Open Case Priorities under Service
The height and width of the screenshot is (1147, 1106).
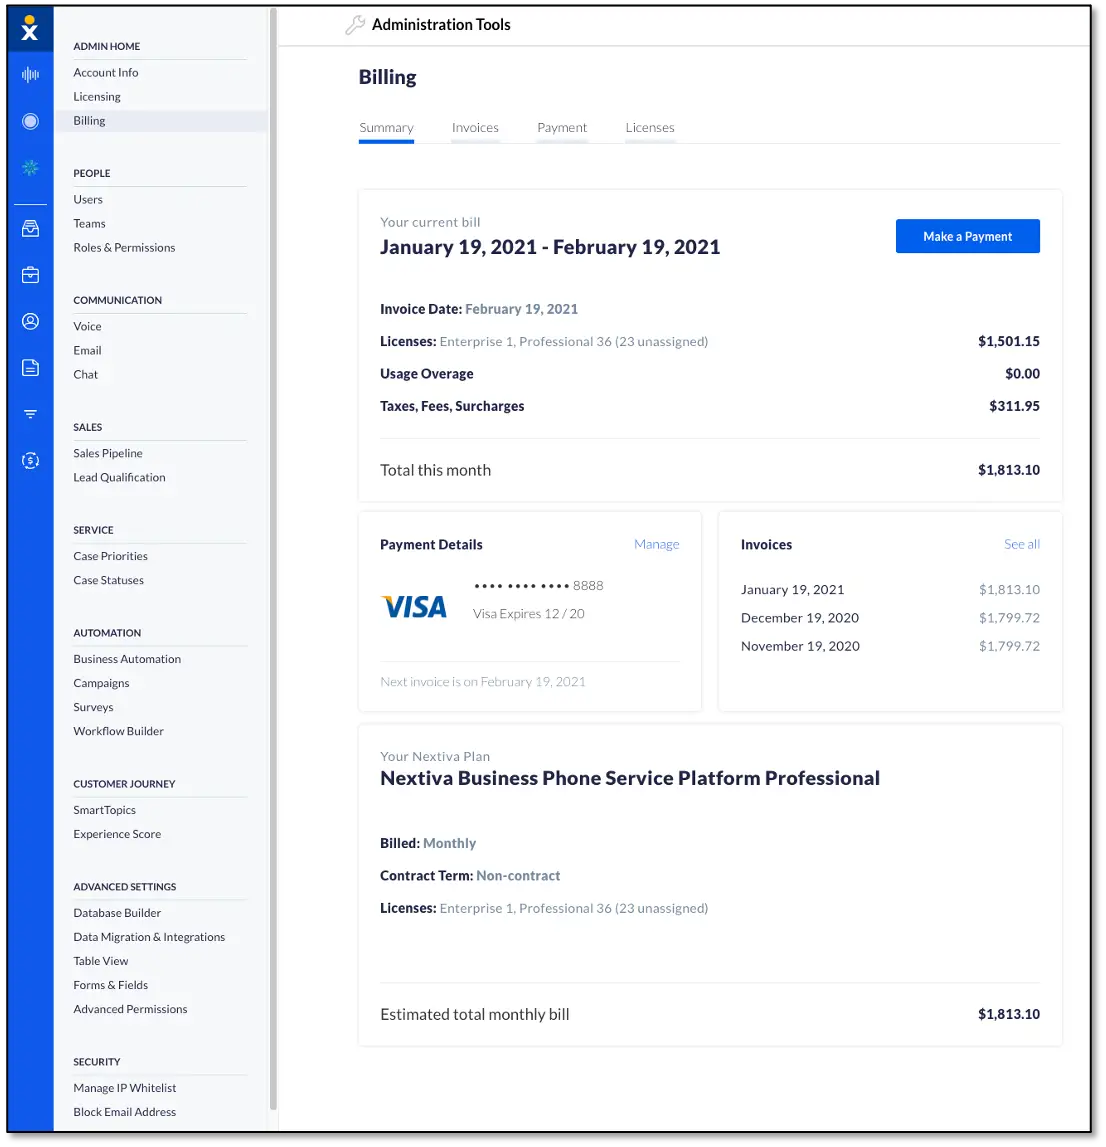point(110,556)
